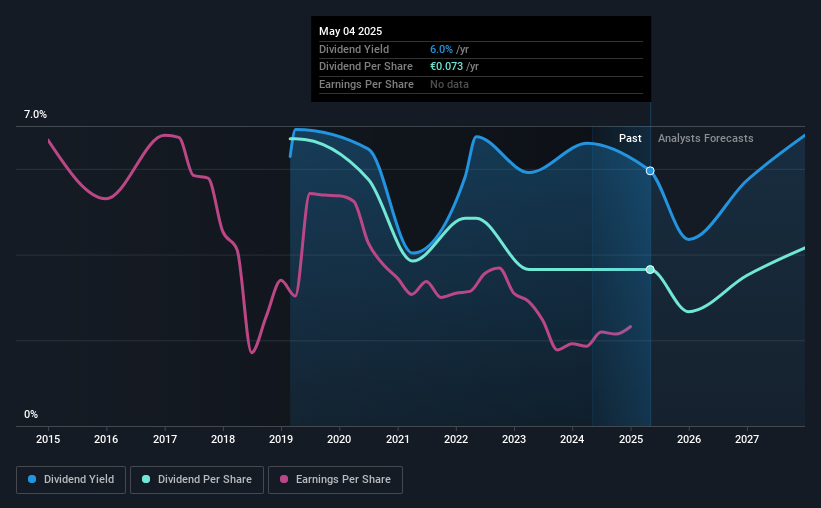Click the 7.0% y-axis label

click(35, 114)
